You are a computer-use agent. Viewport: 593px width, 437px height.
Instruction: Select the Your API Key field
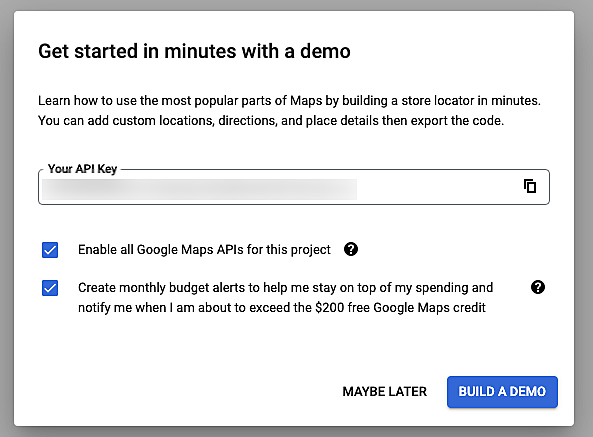tap(294, 187)
